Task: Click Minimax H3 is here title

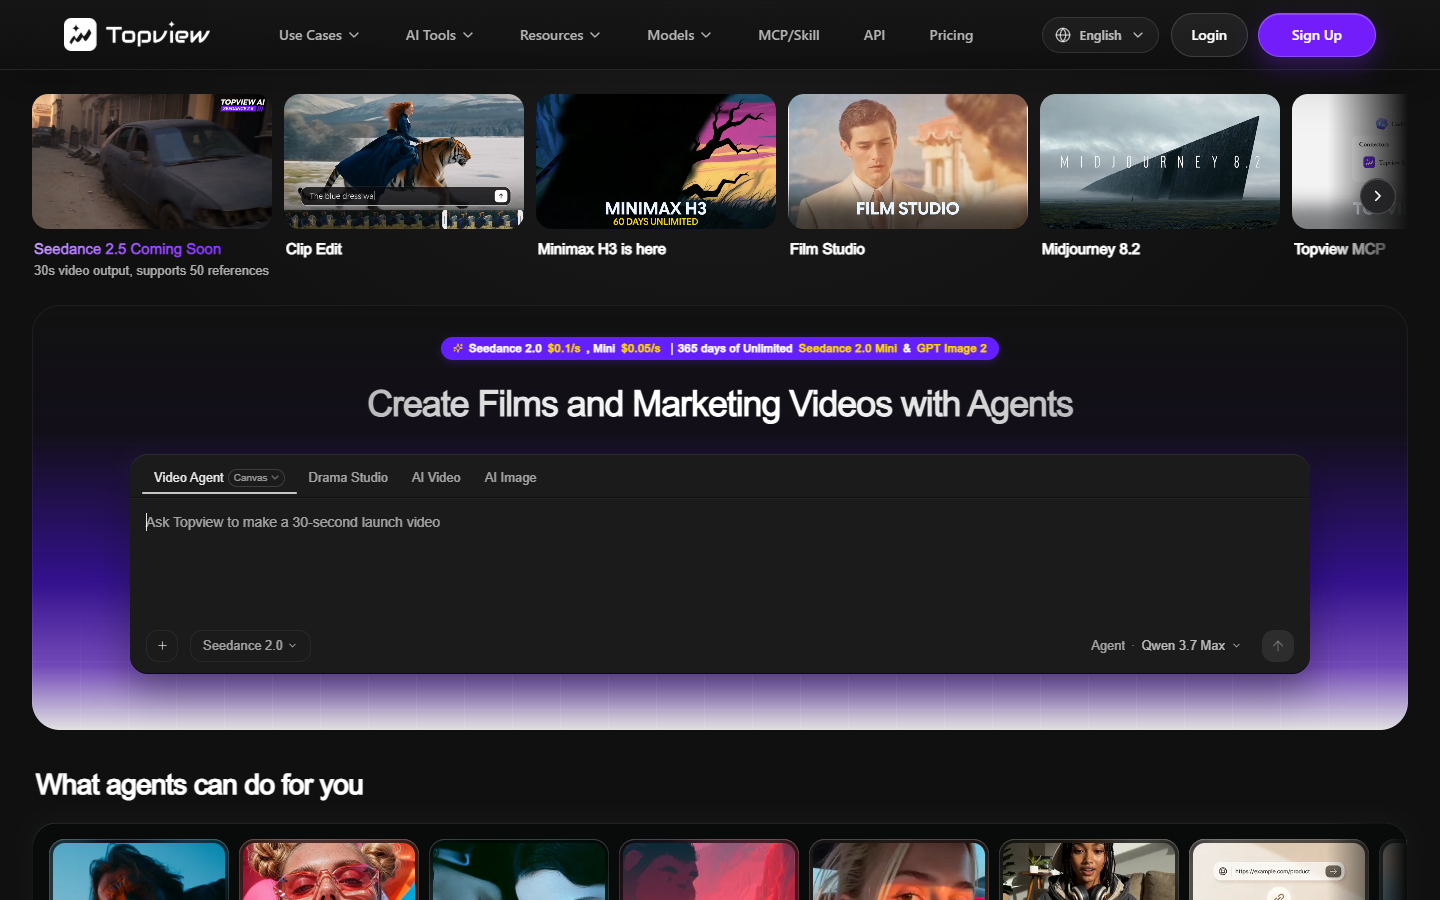Action: pos(602,249)
